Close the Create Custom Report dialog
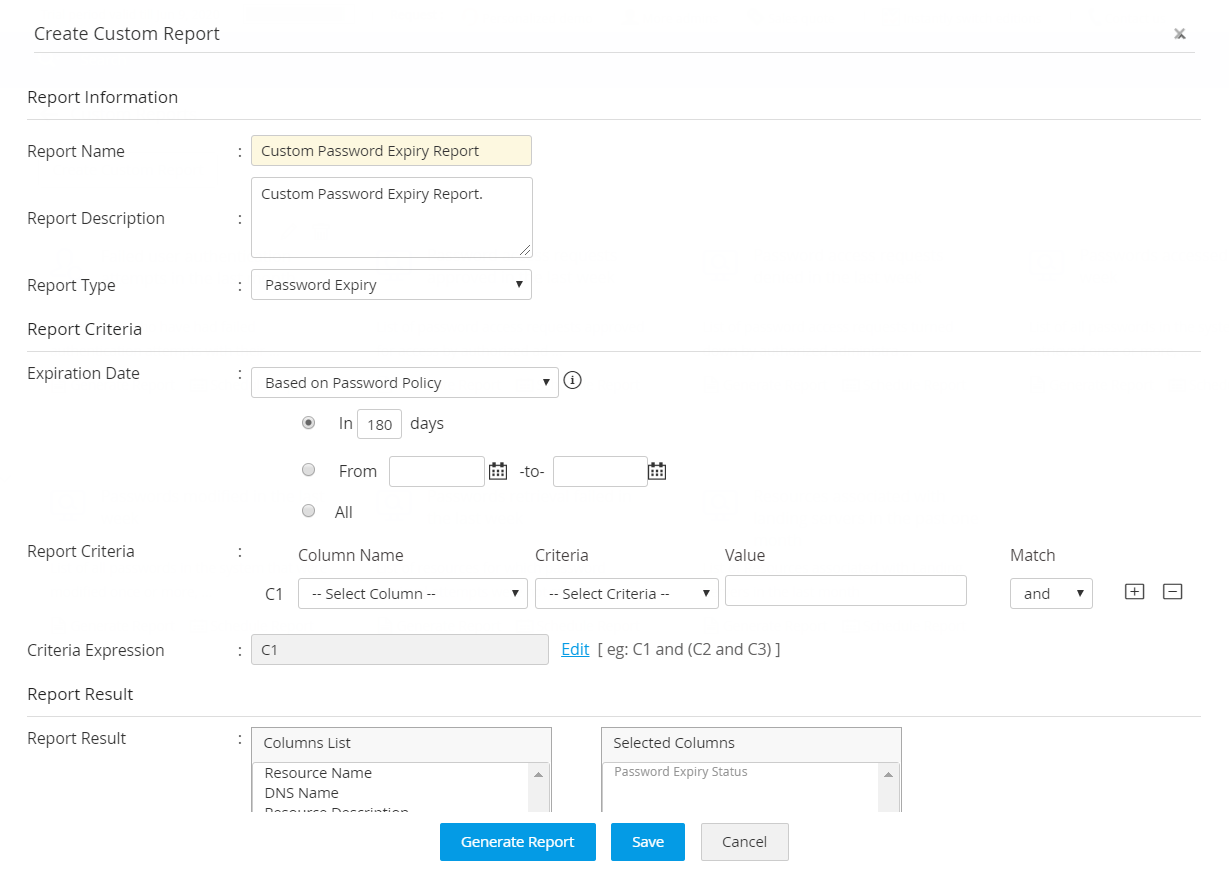The width and height of the screenshot is (1229, 879). pyautogui.click(x=1180, y=34)
